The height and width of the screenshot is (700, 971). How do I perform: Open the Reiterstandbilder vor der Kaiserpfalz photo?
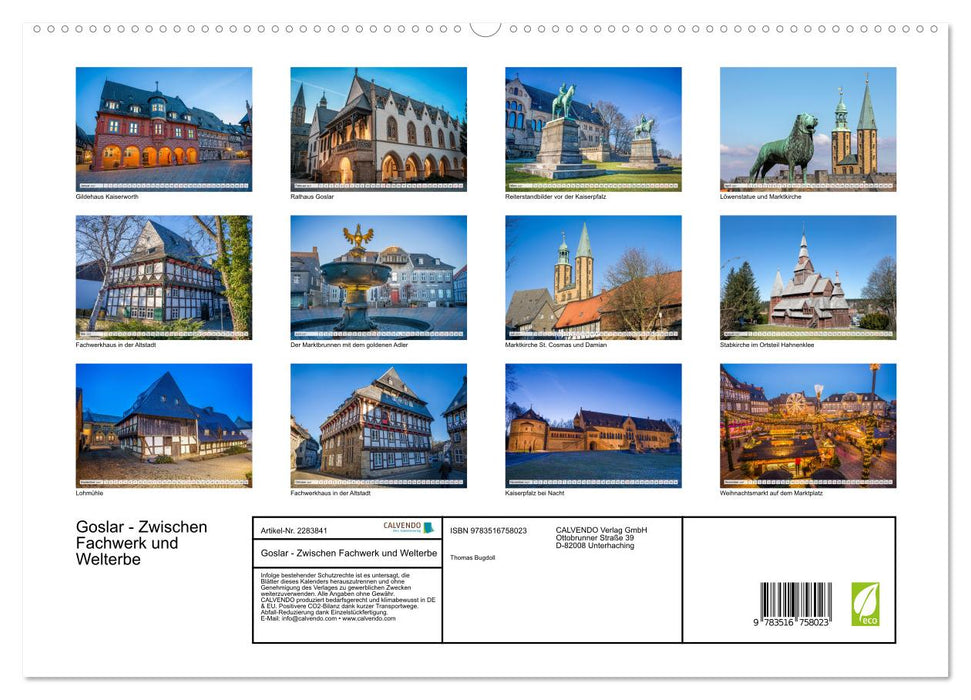point(593,129)
